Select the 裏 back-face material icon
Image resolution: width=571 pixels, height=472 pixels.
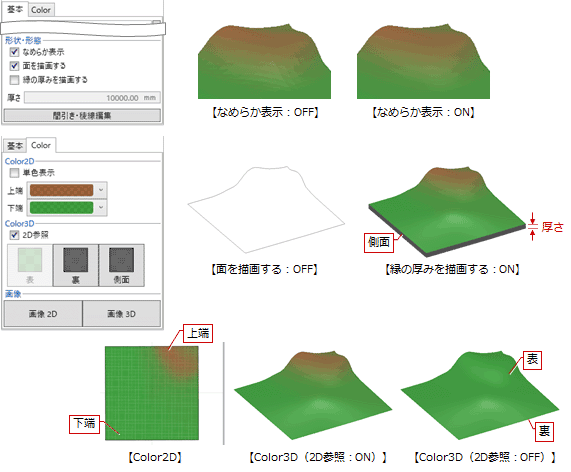76,266
